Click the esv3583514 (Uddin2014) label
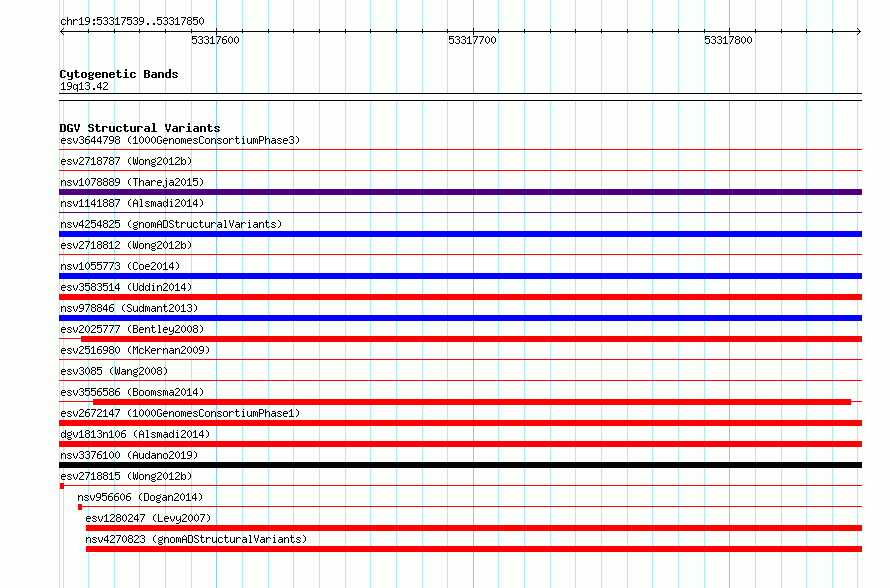 pyautogui.click(x=126, y=287)
